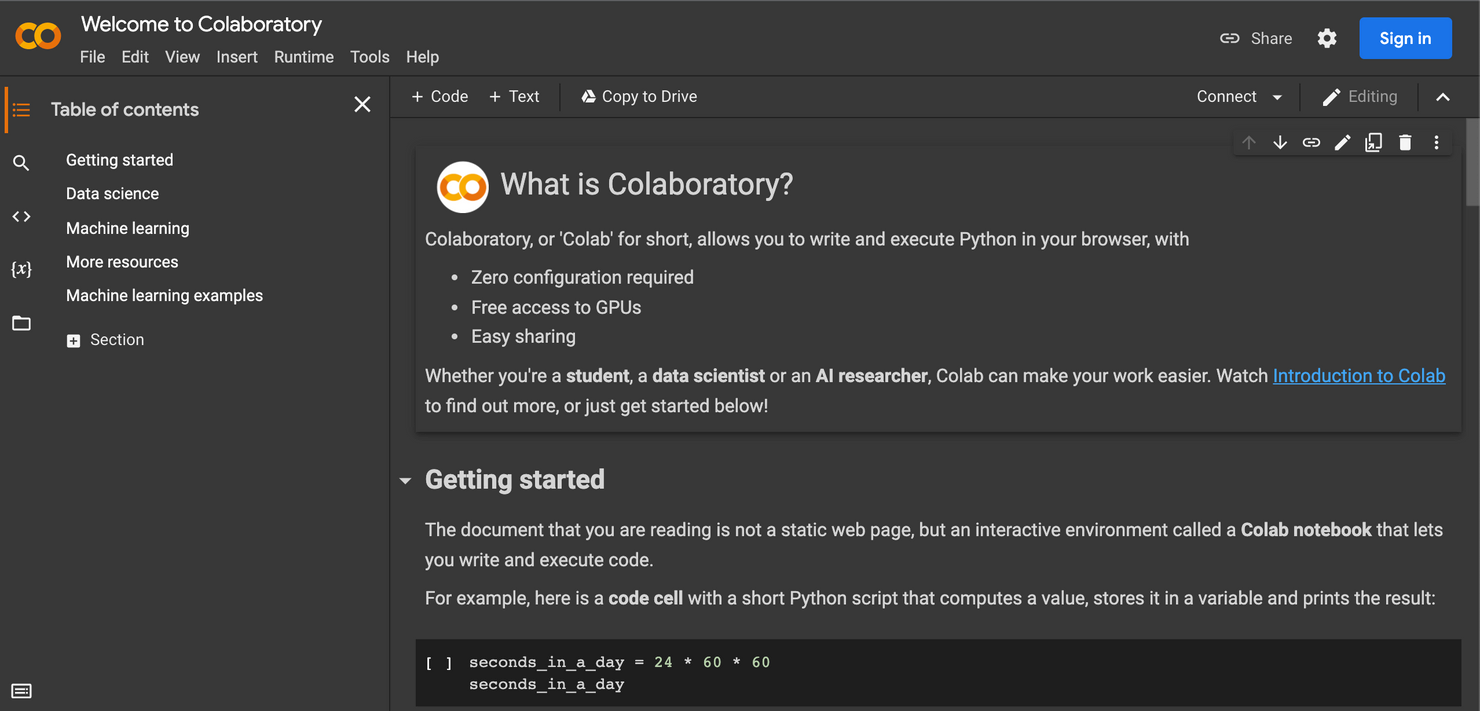Click notebook vertical scrollbar thumb
The image size is (1480, 711).
(1472, 161)
